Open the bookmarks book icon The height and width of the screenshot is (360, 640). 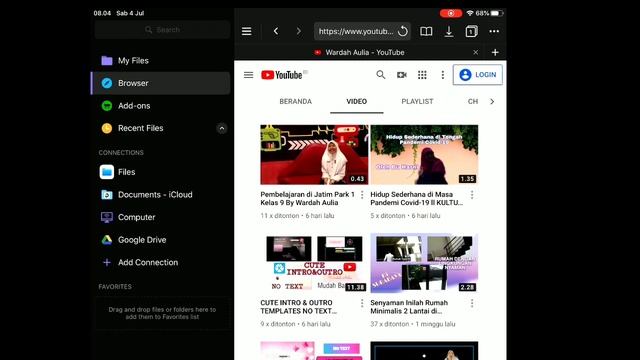point(426,31)
